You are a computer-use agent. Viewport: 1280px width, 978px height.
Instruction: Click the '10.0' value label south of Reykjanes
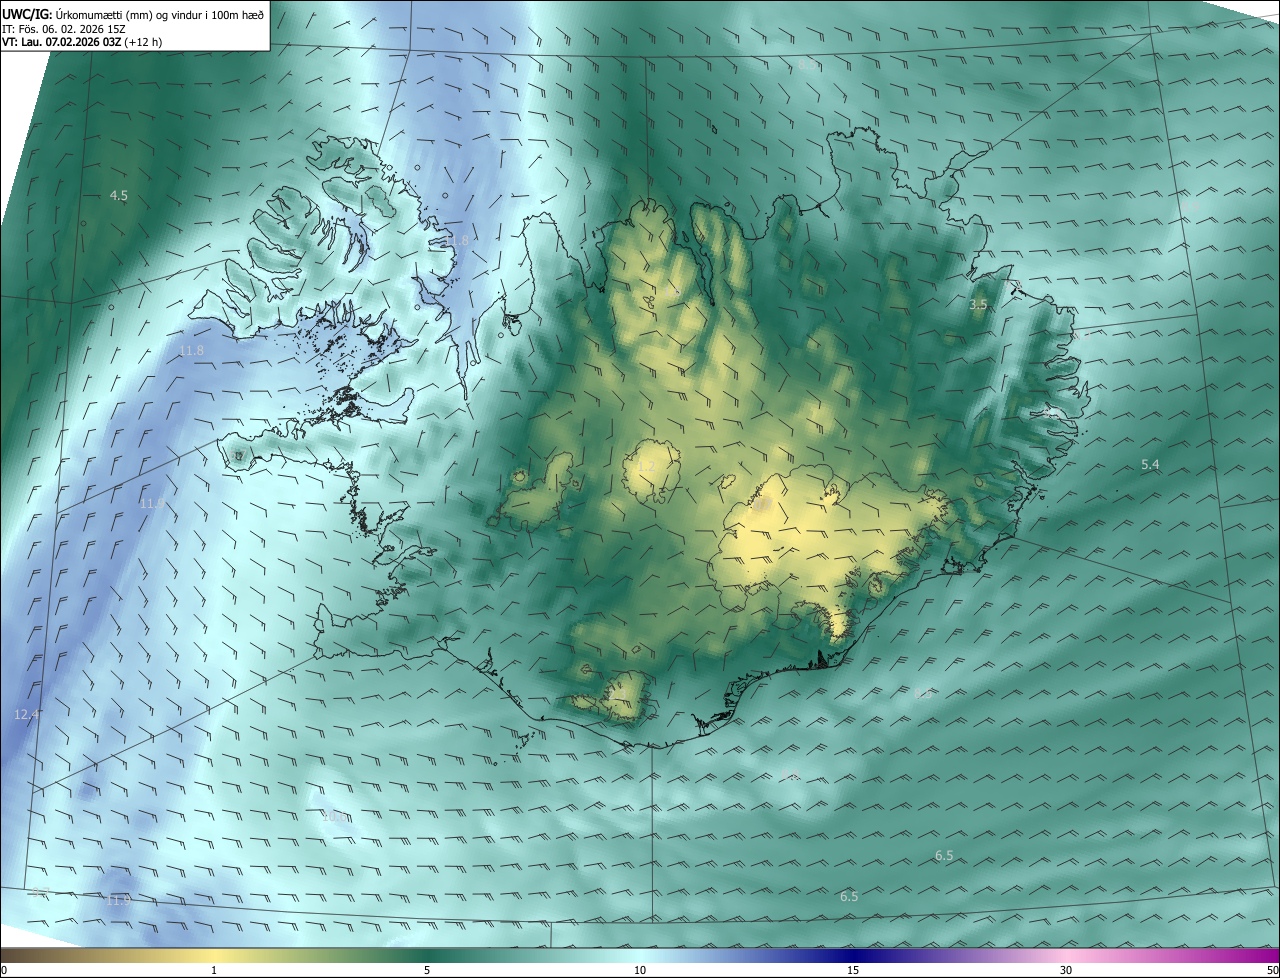coord(335,817)
